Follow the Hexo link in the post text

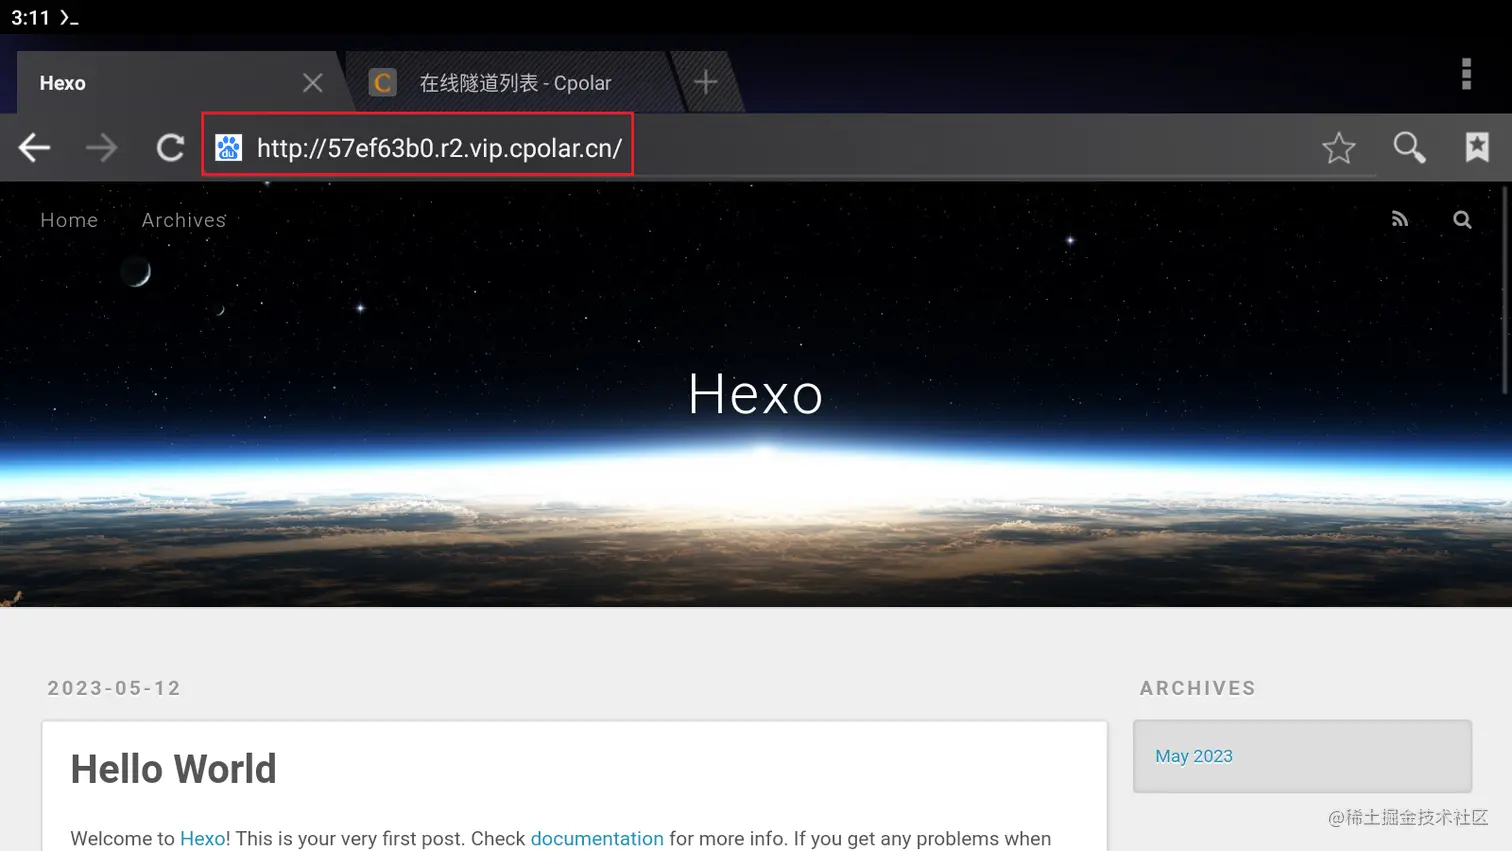coord(202,838)
